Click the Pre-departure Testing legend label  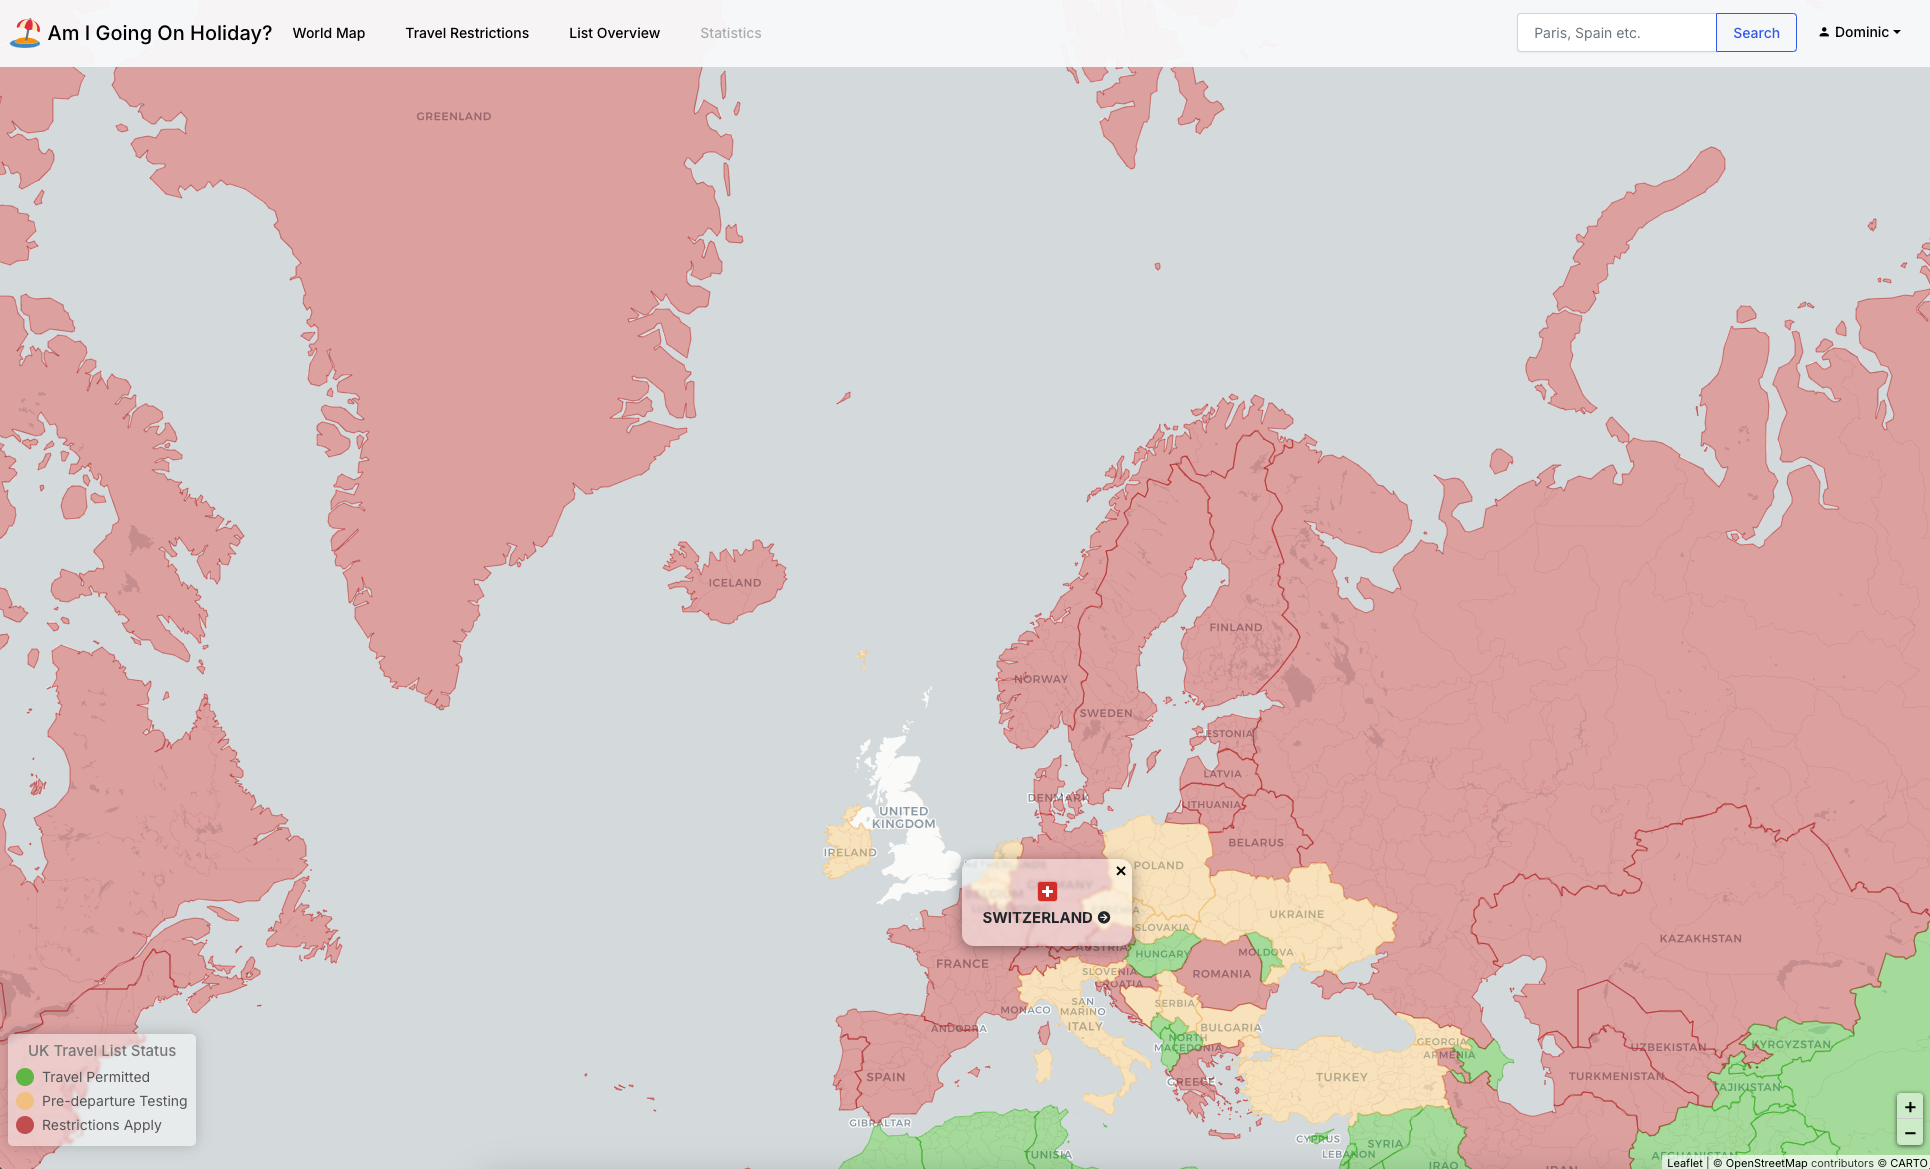pos(115,1101)
